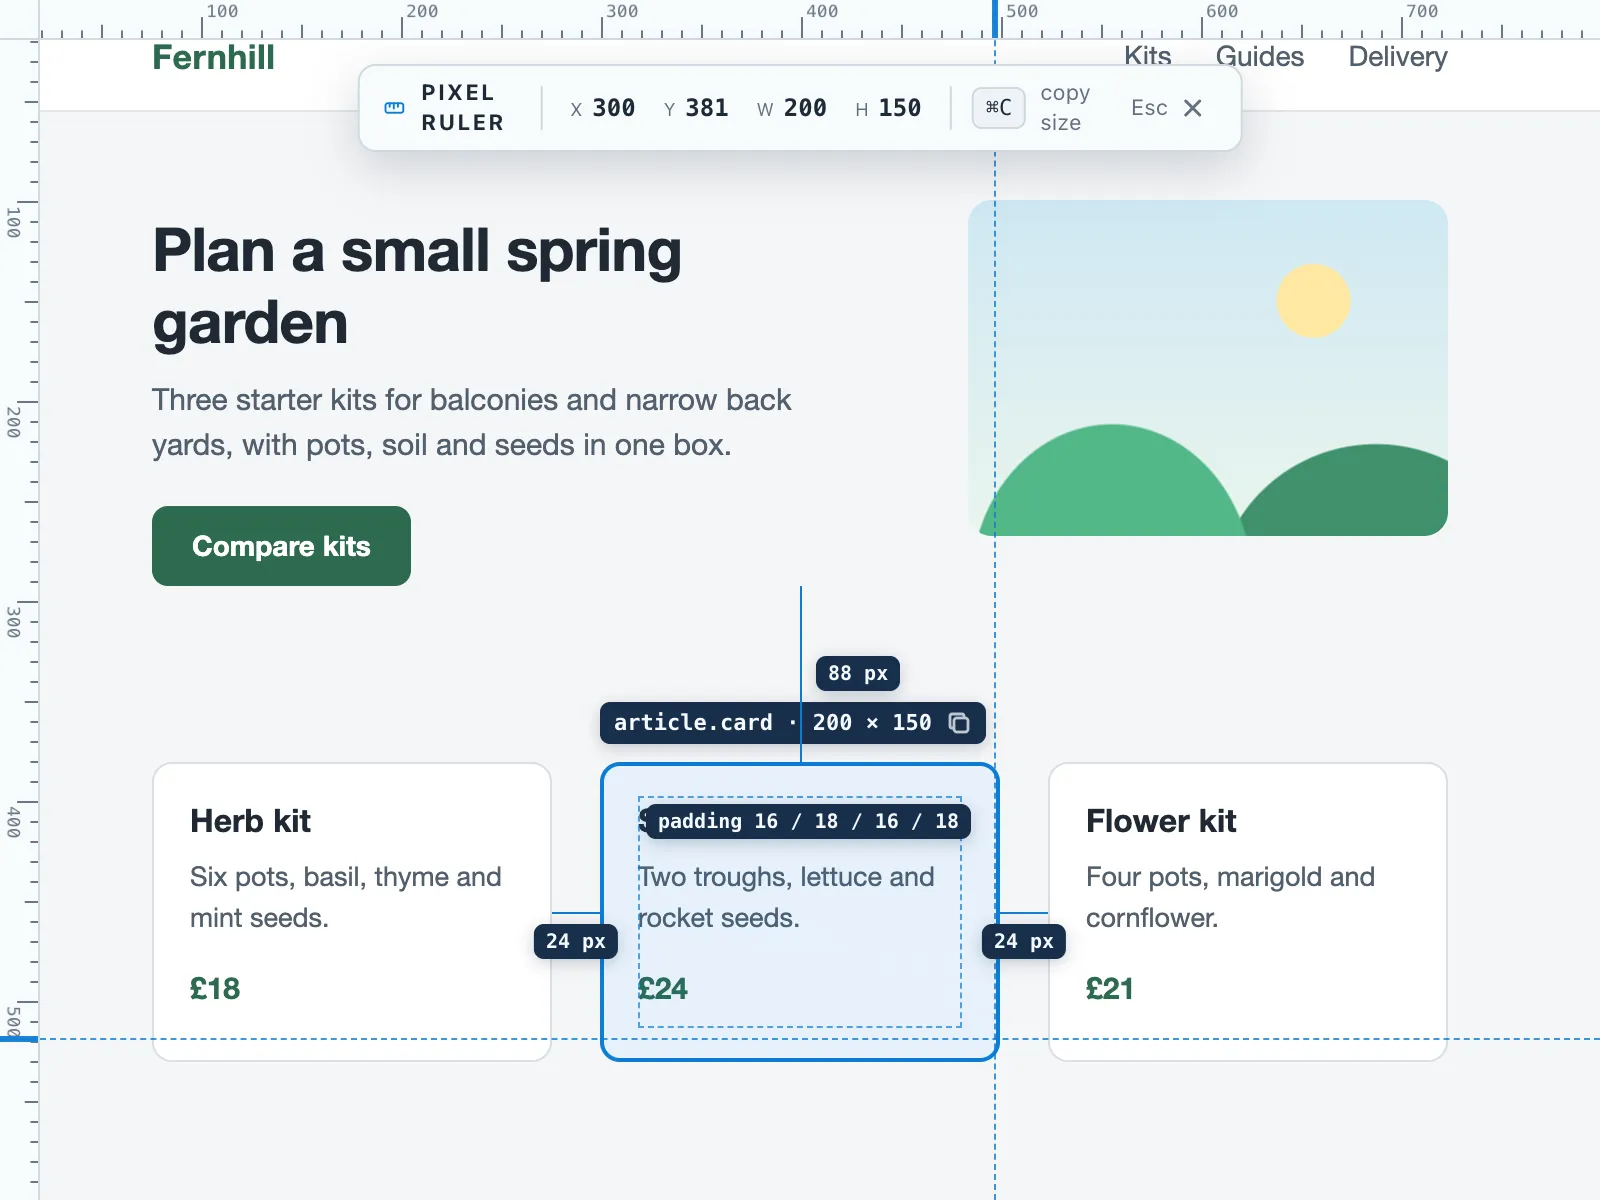Select the W value 200

[805, 108]
